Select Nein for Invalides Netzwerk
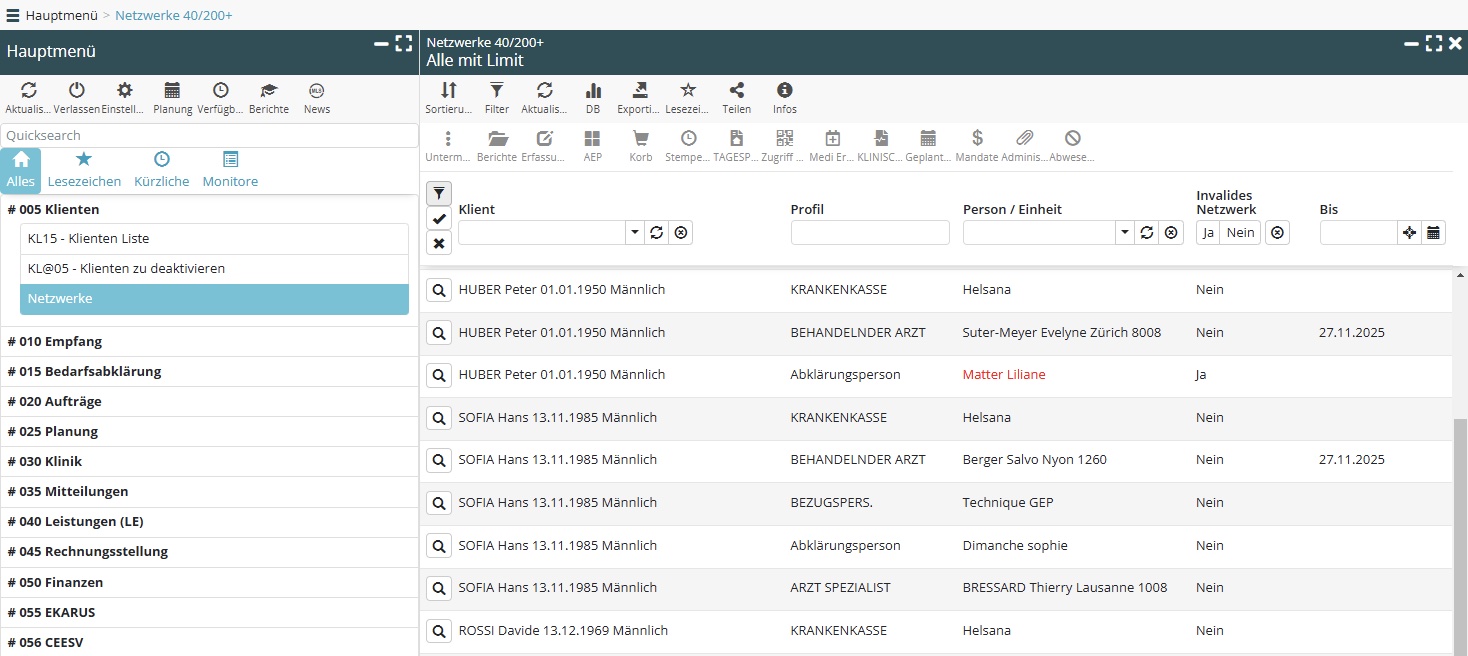This screenshot has width=1468, height=656. (1240, 233)
